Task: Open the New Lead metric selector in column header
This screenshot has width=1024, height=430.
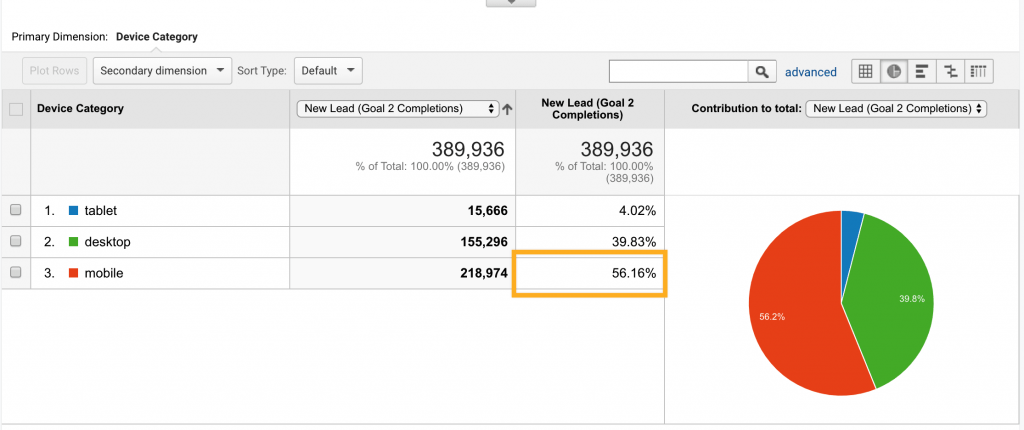Action: click(x=398, y=108)
